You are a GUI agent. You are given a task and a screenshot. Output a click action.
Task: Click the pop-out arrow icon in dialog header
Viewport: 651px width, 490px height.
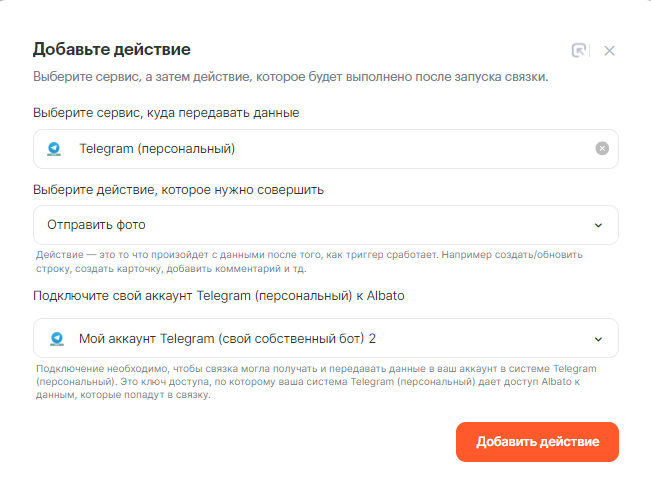coord(579,50)
